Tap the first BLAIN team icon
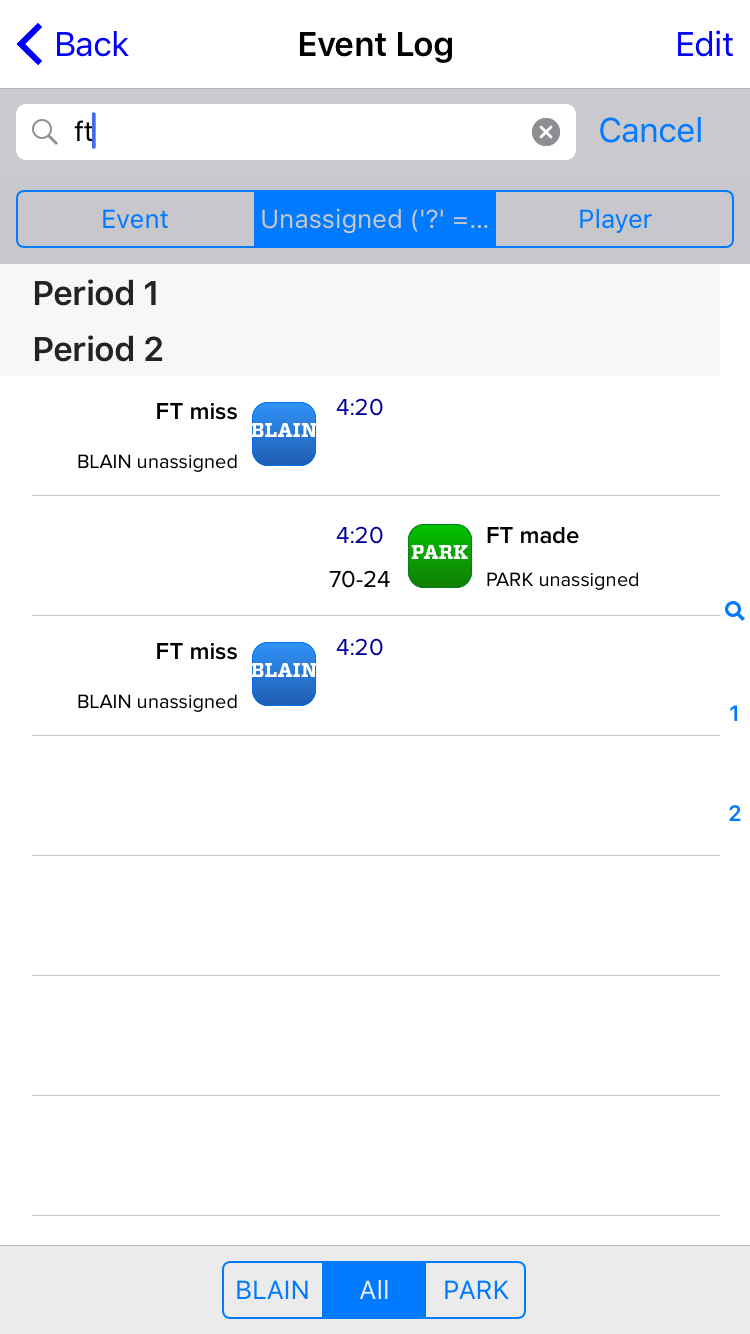 [284, 434]
